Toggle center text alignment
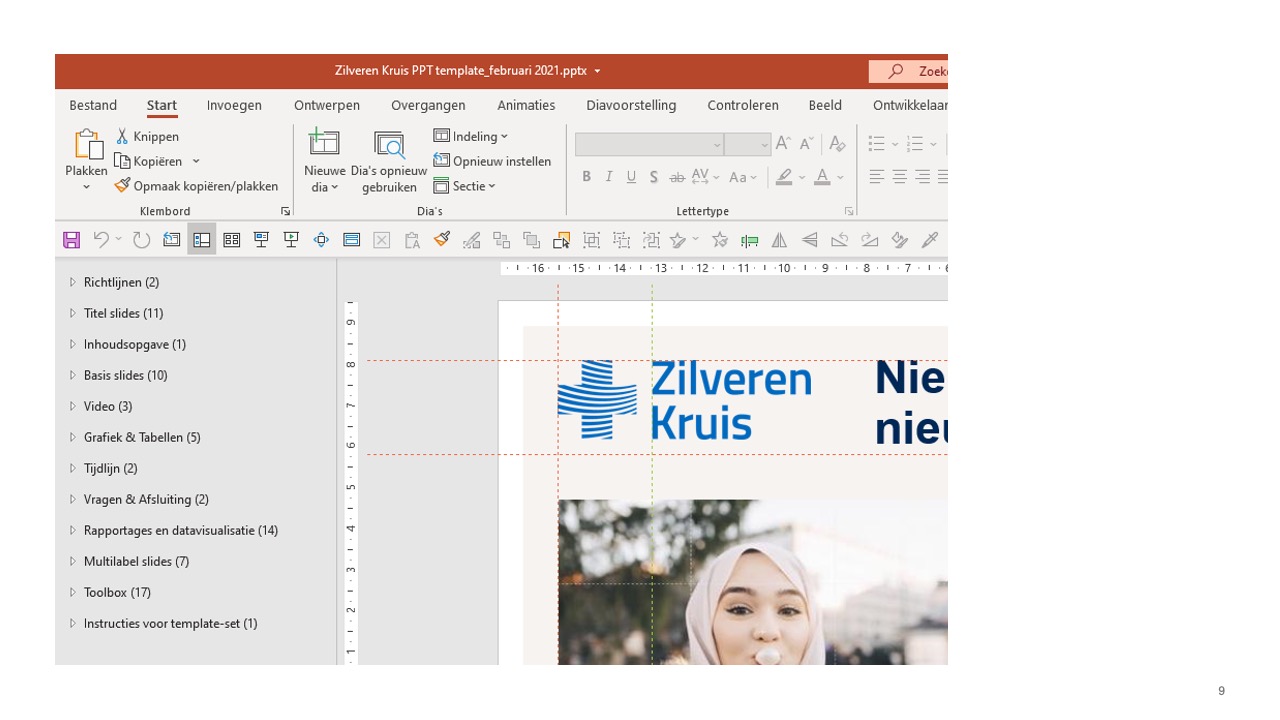 pyautogui.click(x=900, y=177)
